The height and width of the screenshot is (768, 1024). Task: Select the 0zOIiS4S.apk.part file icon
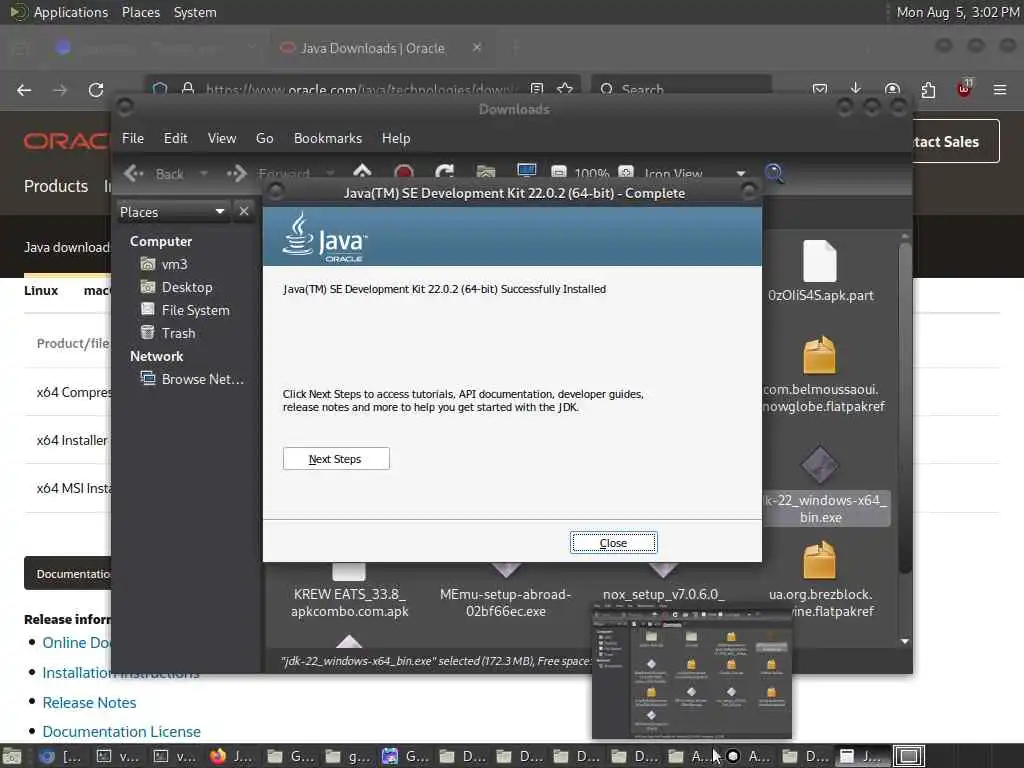click(820, 261)
